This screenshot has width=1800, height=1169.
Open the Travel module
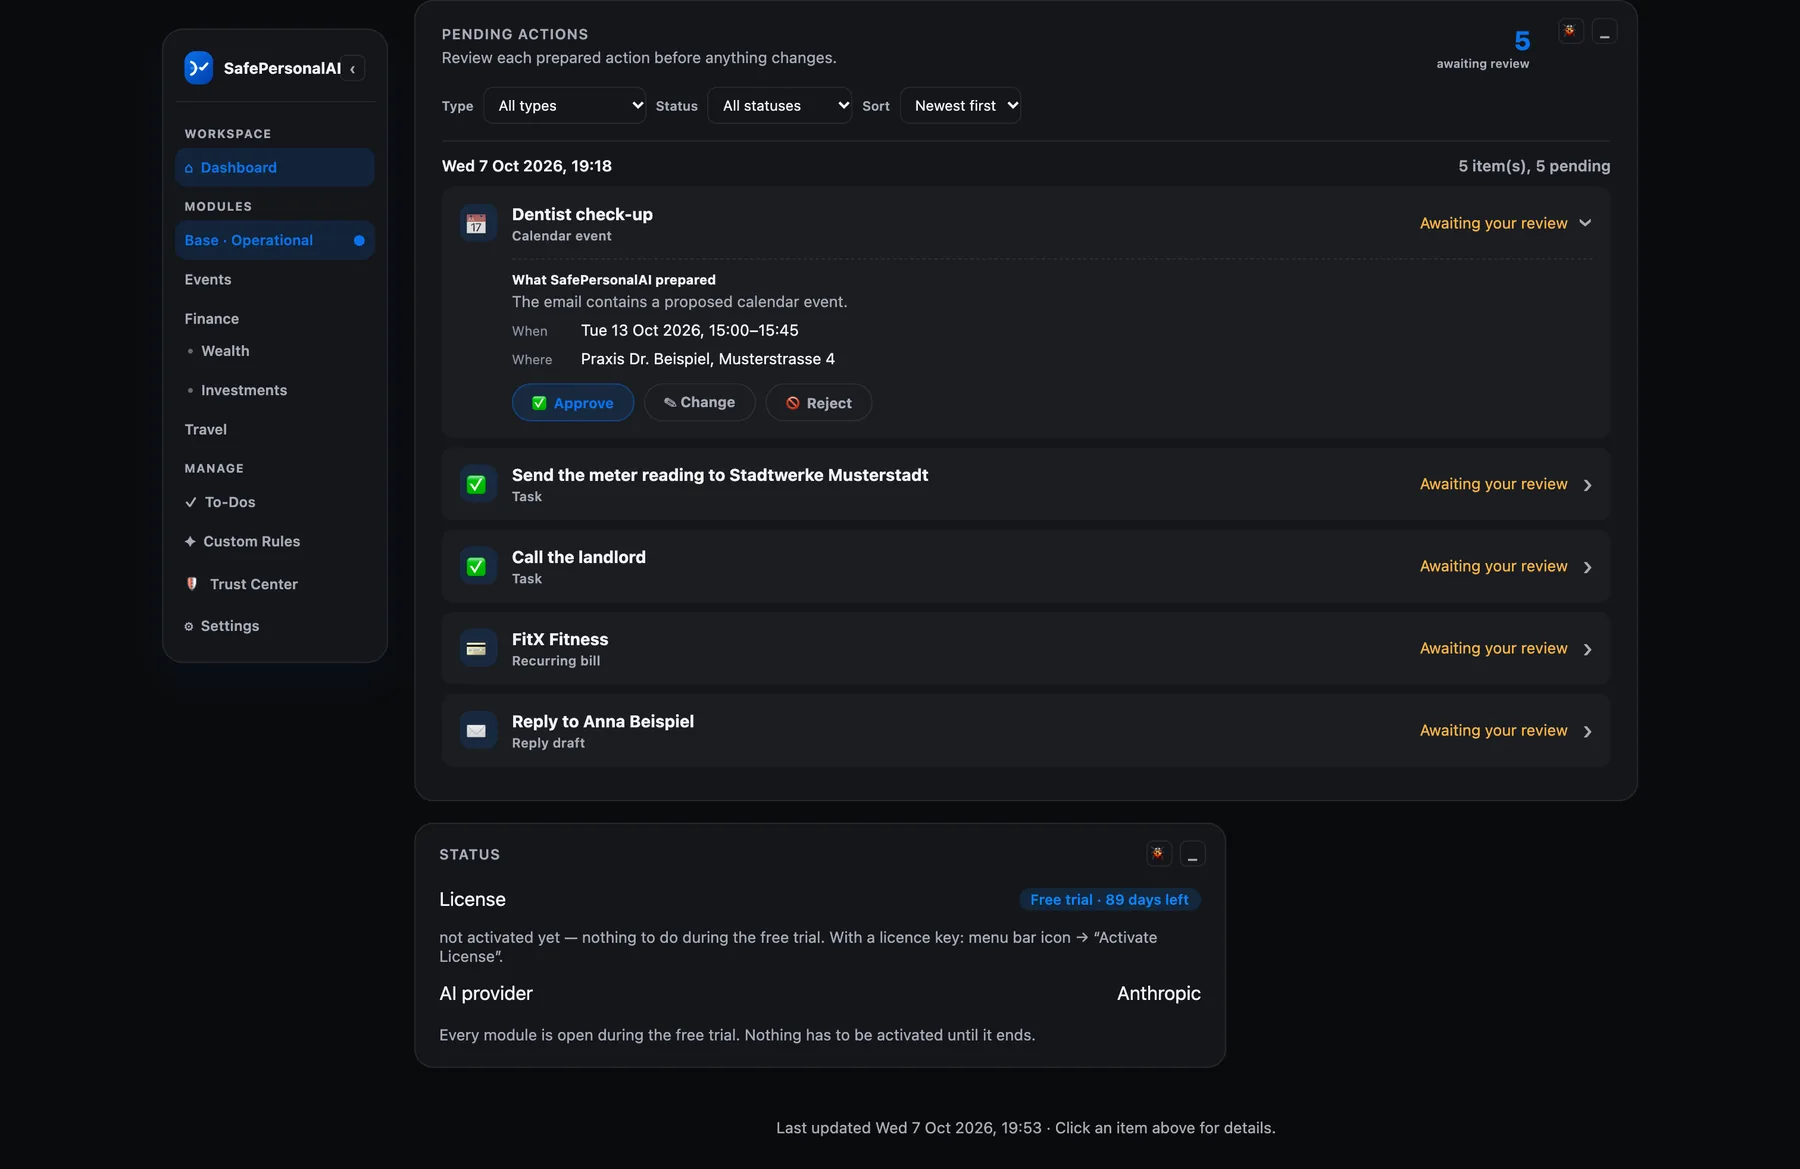pos(275,429)
